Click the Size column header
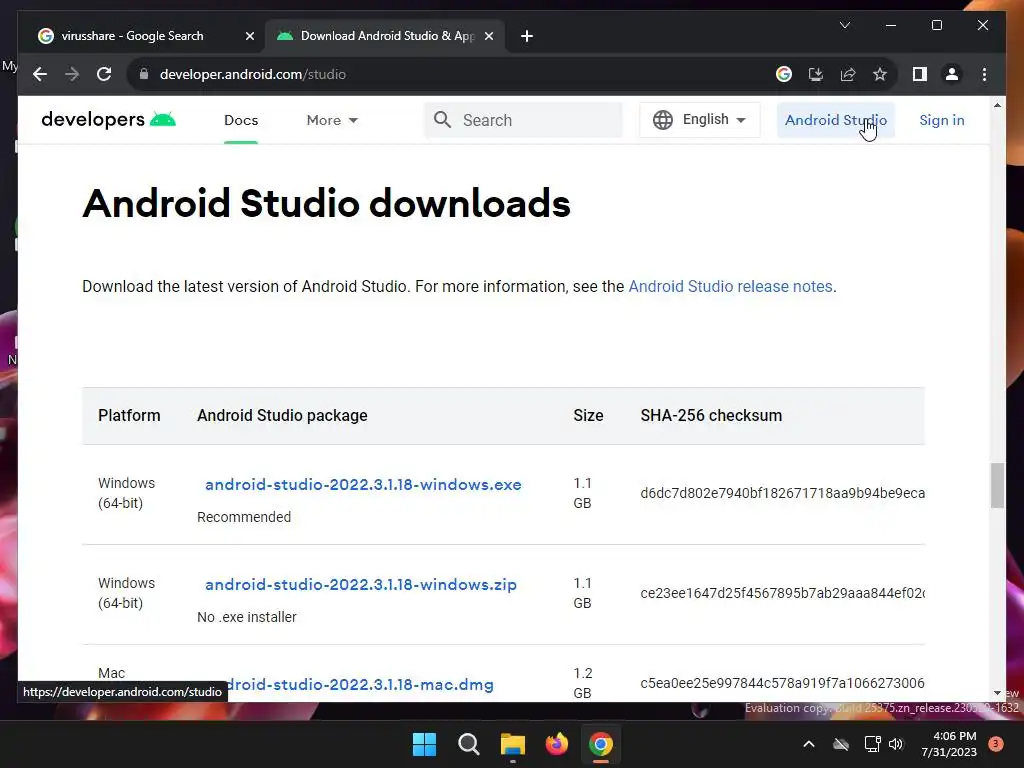The height and width of the screenshot is (768, 1024). click(588, 415)
